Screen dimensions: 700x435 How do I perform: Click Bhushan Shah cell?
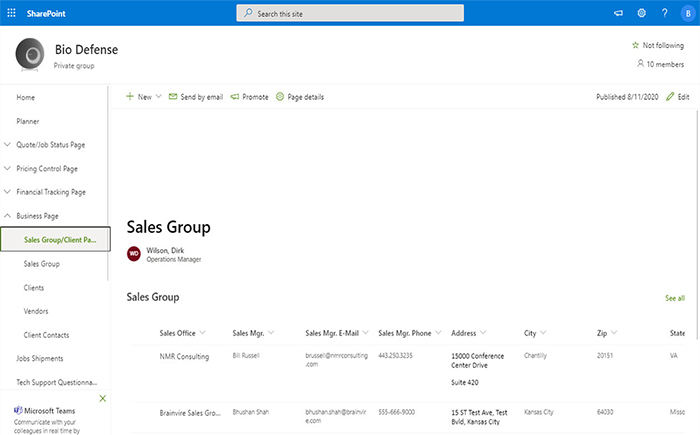pyautogui.click(x=251, y=412)
